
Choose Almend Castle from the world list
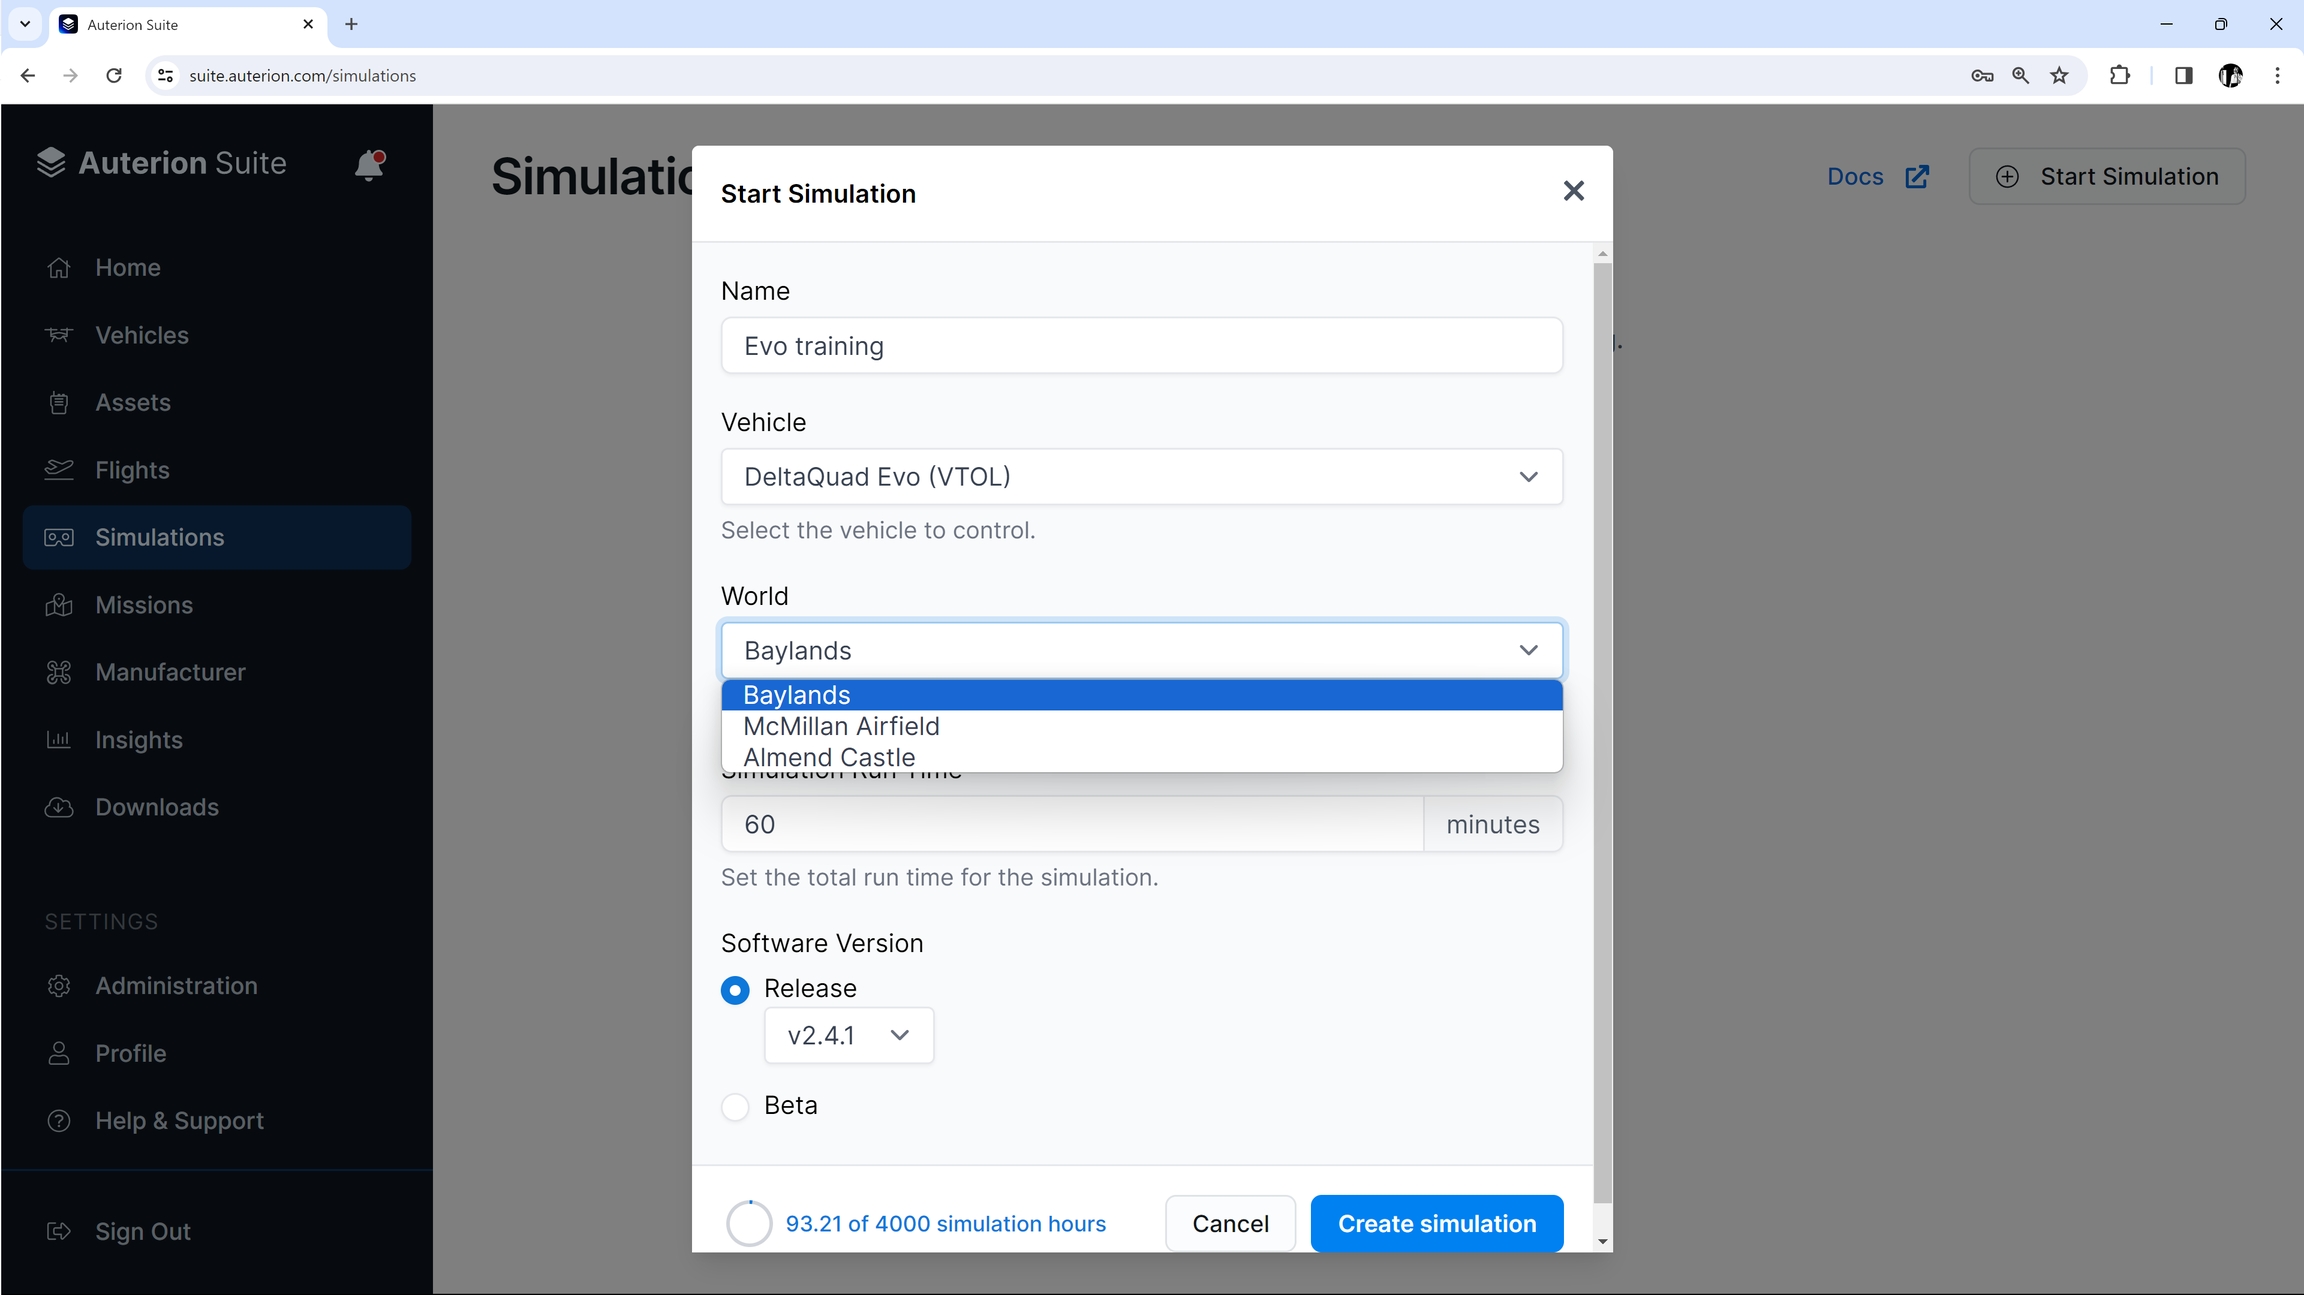click(829, 757)
